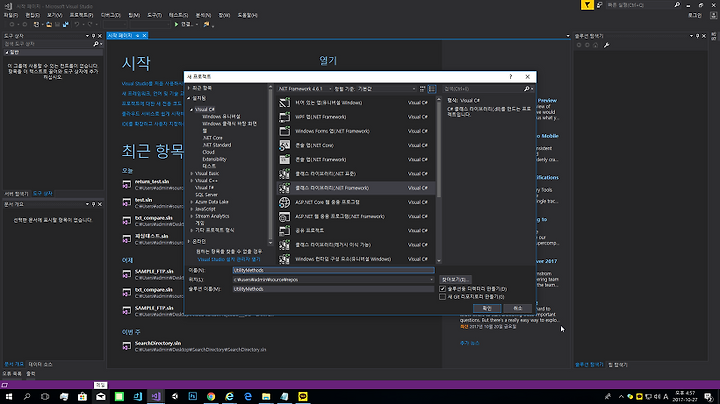Switch to the Toolbox tab at panel bottom
The width and height of the screenshot is (720, 404).
point(43,194)
